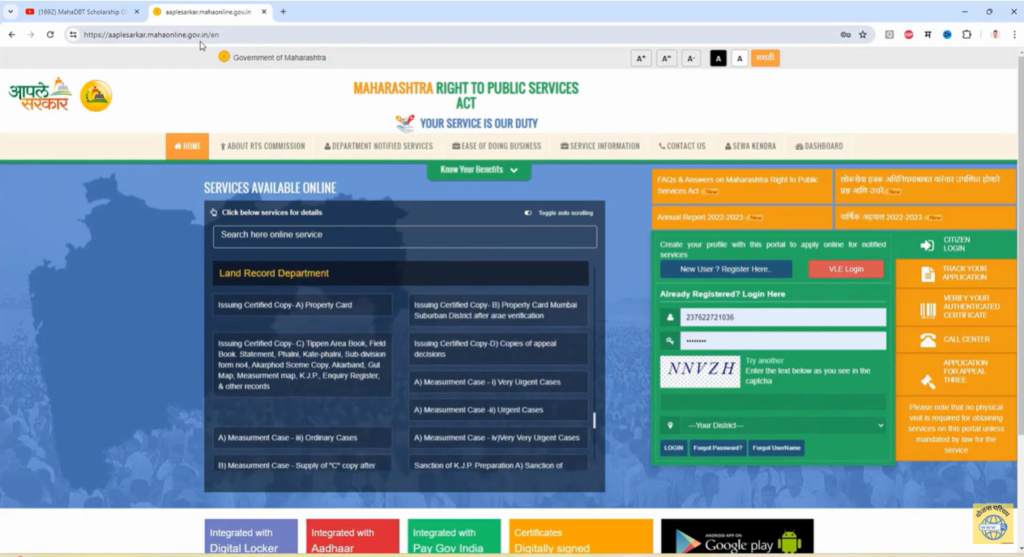Click the Track Your Application document icon

928,274
